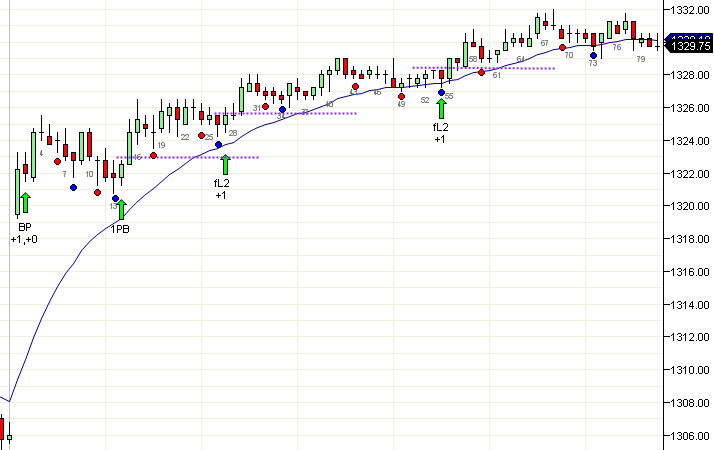Select the 1316.00 price axis label
This screenshot has width=714, height=450.
(689, 271)
